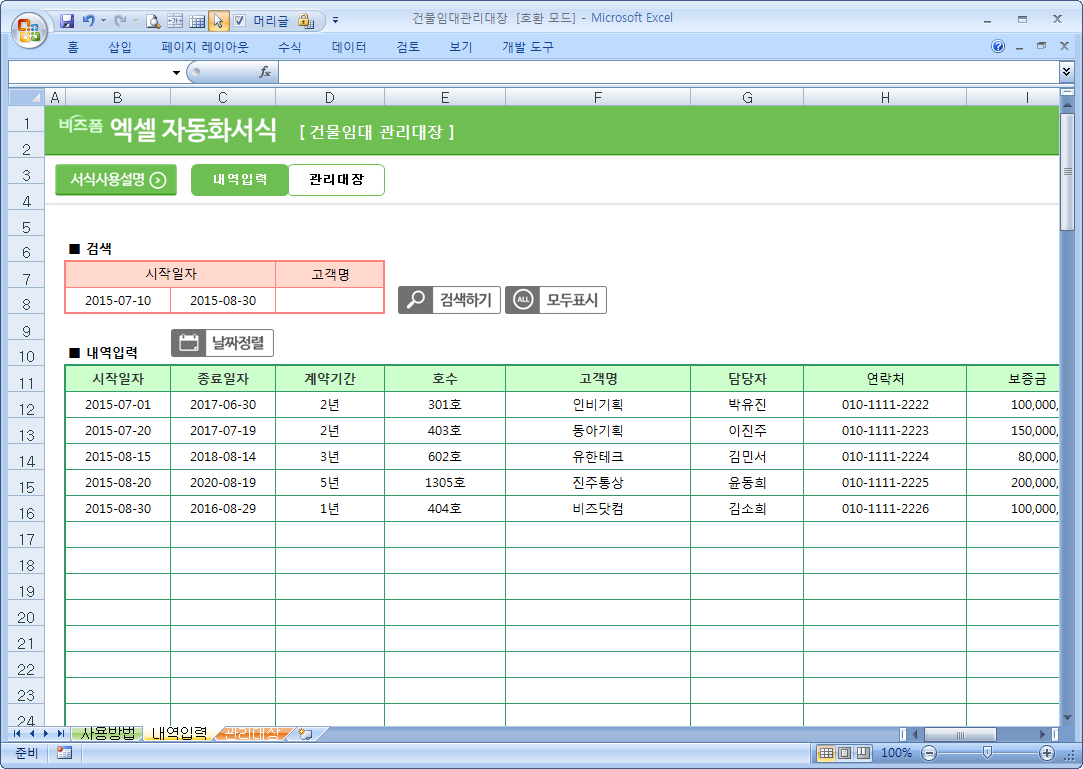Open the Name Box dropdown arrow
The image size is (1083, 769).
[176, 72]
